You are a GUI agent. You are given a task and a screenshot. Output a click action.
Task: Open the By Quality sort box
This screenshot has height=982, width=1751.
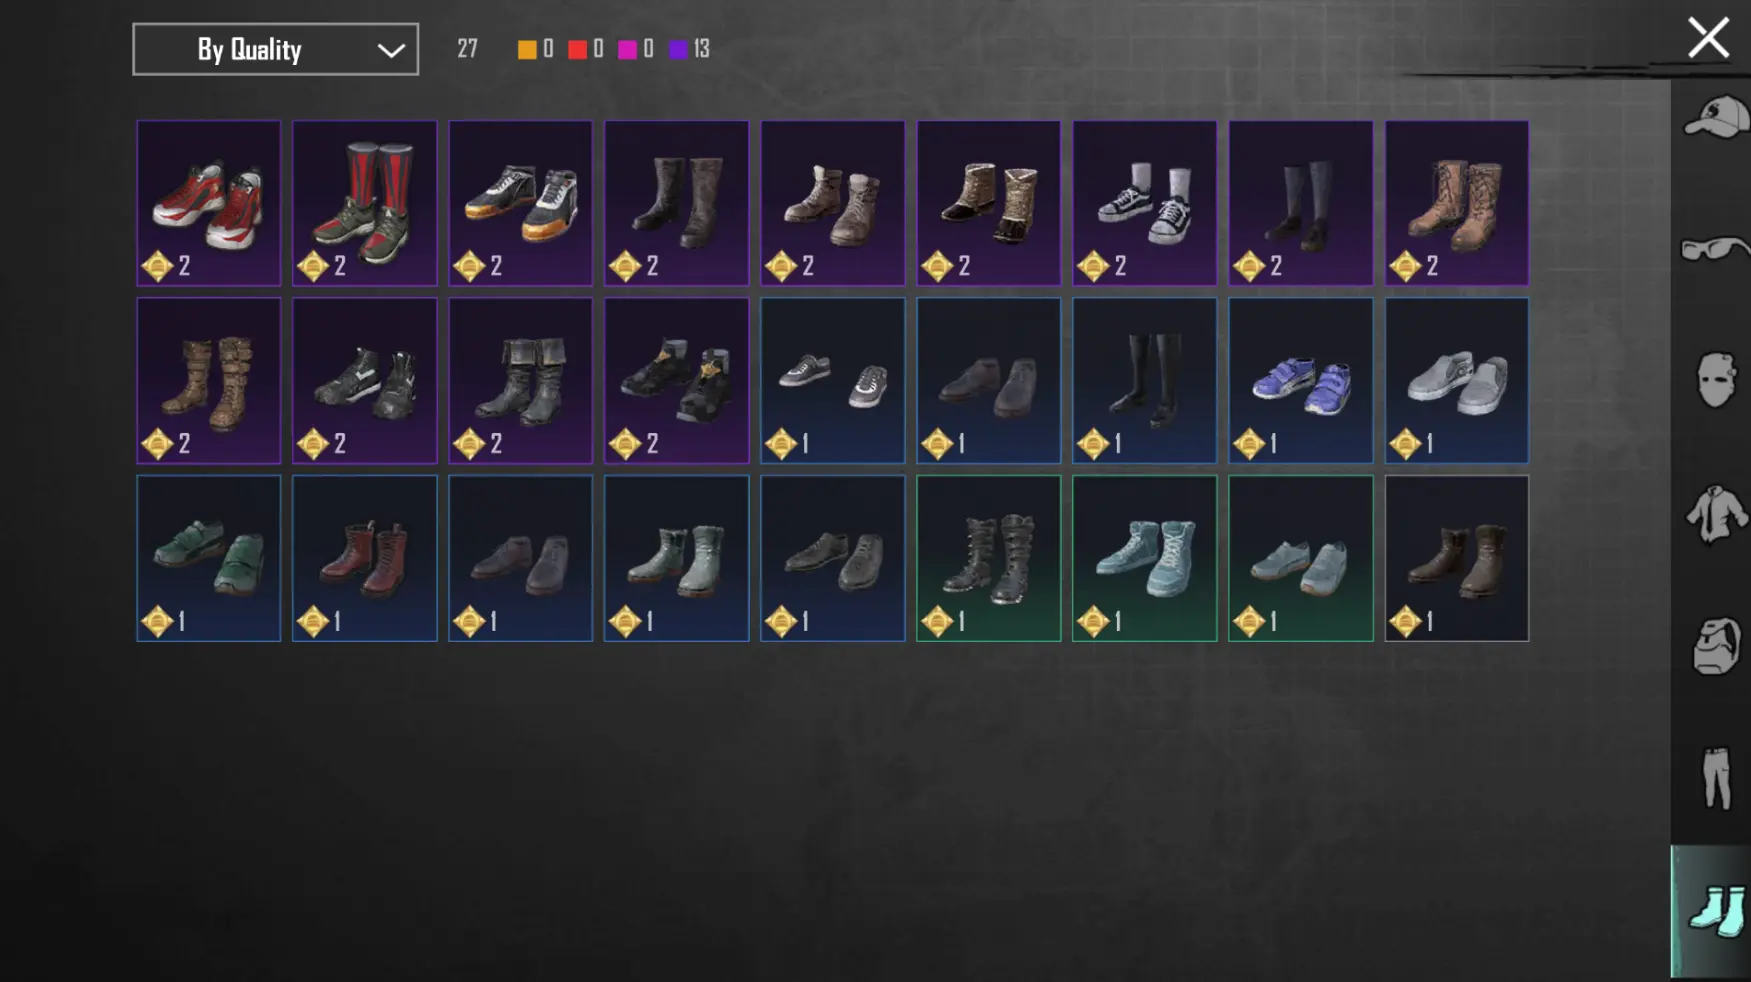(276, 49)
